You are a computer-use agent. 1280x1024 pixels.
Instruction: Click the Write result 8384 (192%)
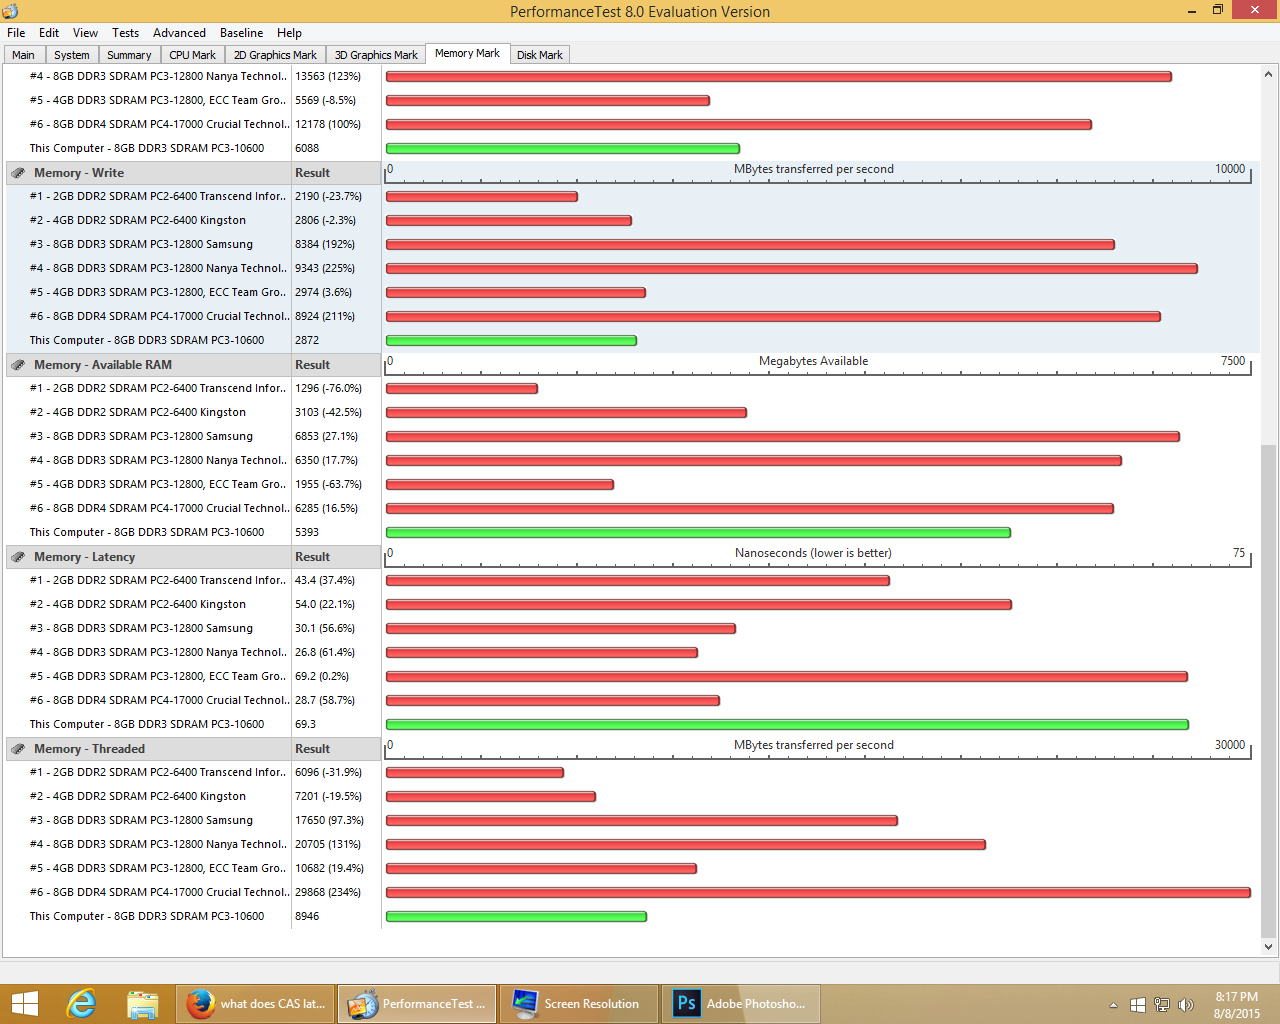pos(324,245)
